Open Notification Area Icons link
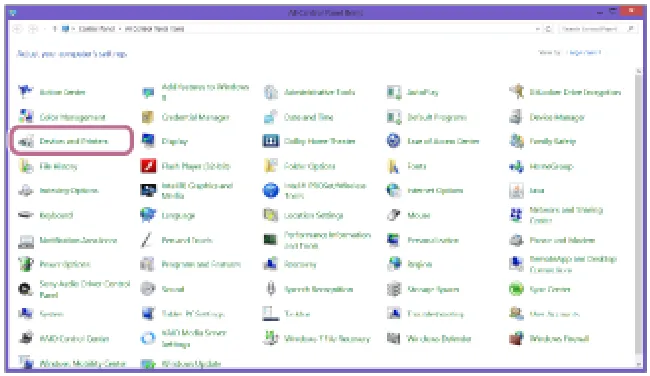Viewport: 650px width, 376px height. tap(78, 240)
